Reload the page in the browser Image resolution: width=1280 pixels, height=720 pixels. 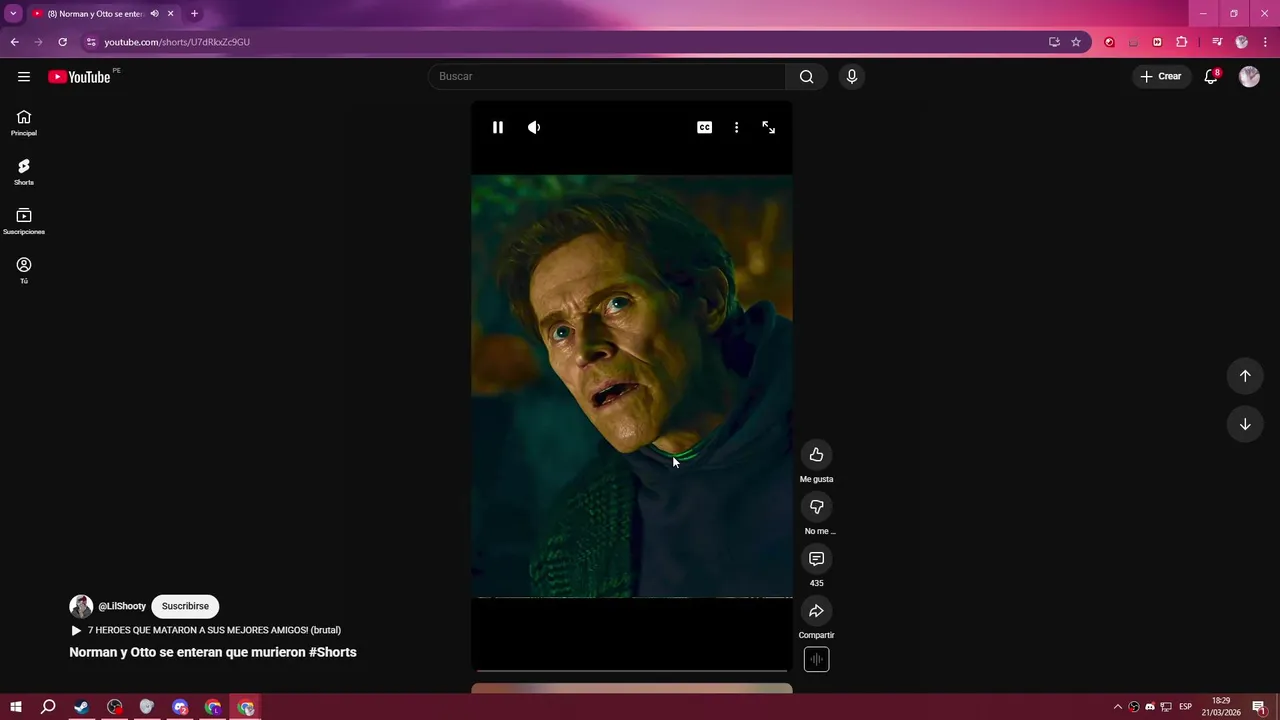(x=62, y=42)
